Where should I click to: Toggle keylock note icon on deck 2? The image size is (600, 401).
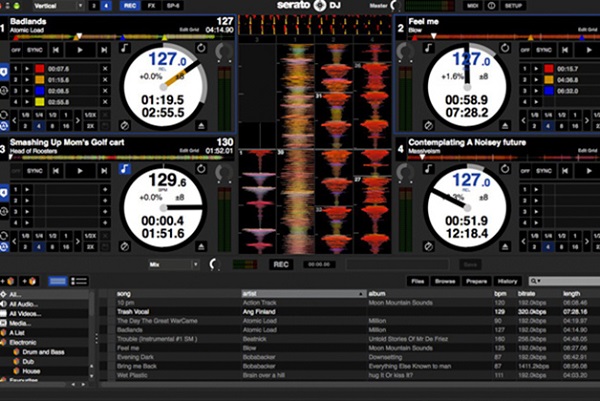(x=428, y=48)
